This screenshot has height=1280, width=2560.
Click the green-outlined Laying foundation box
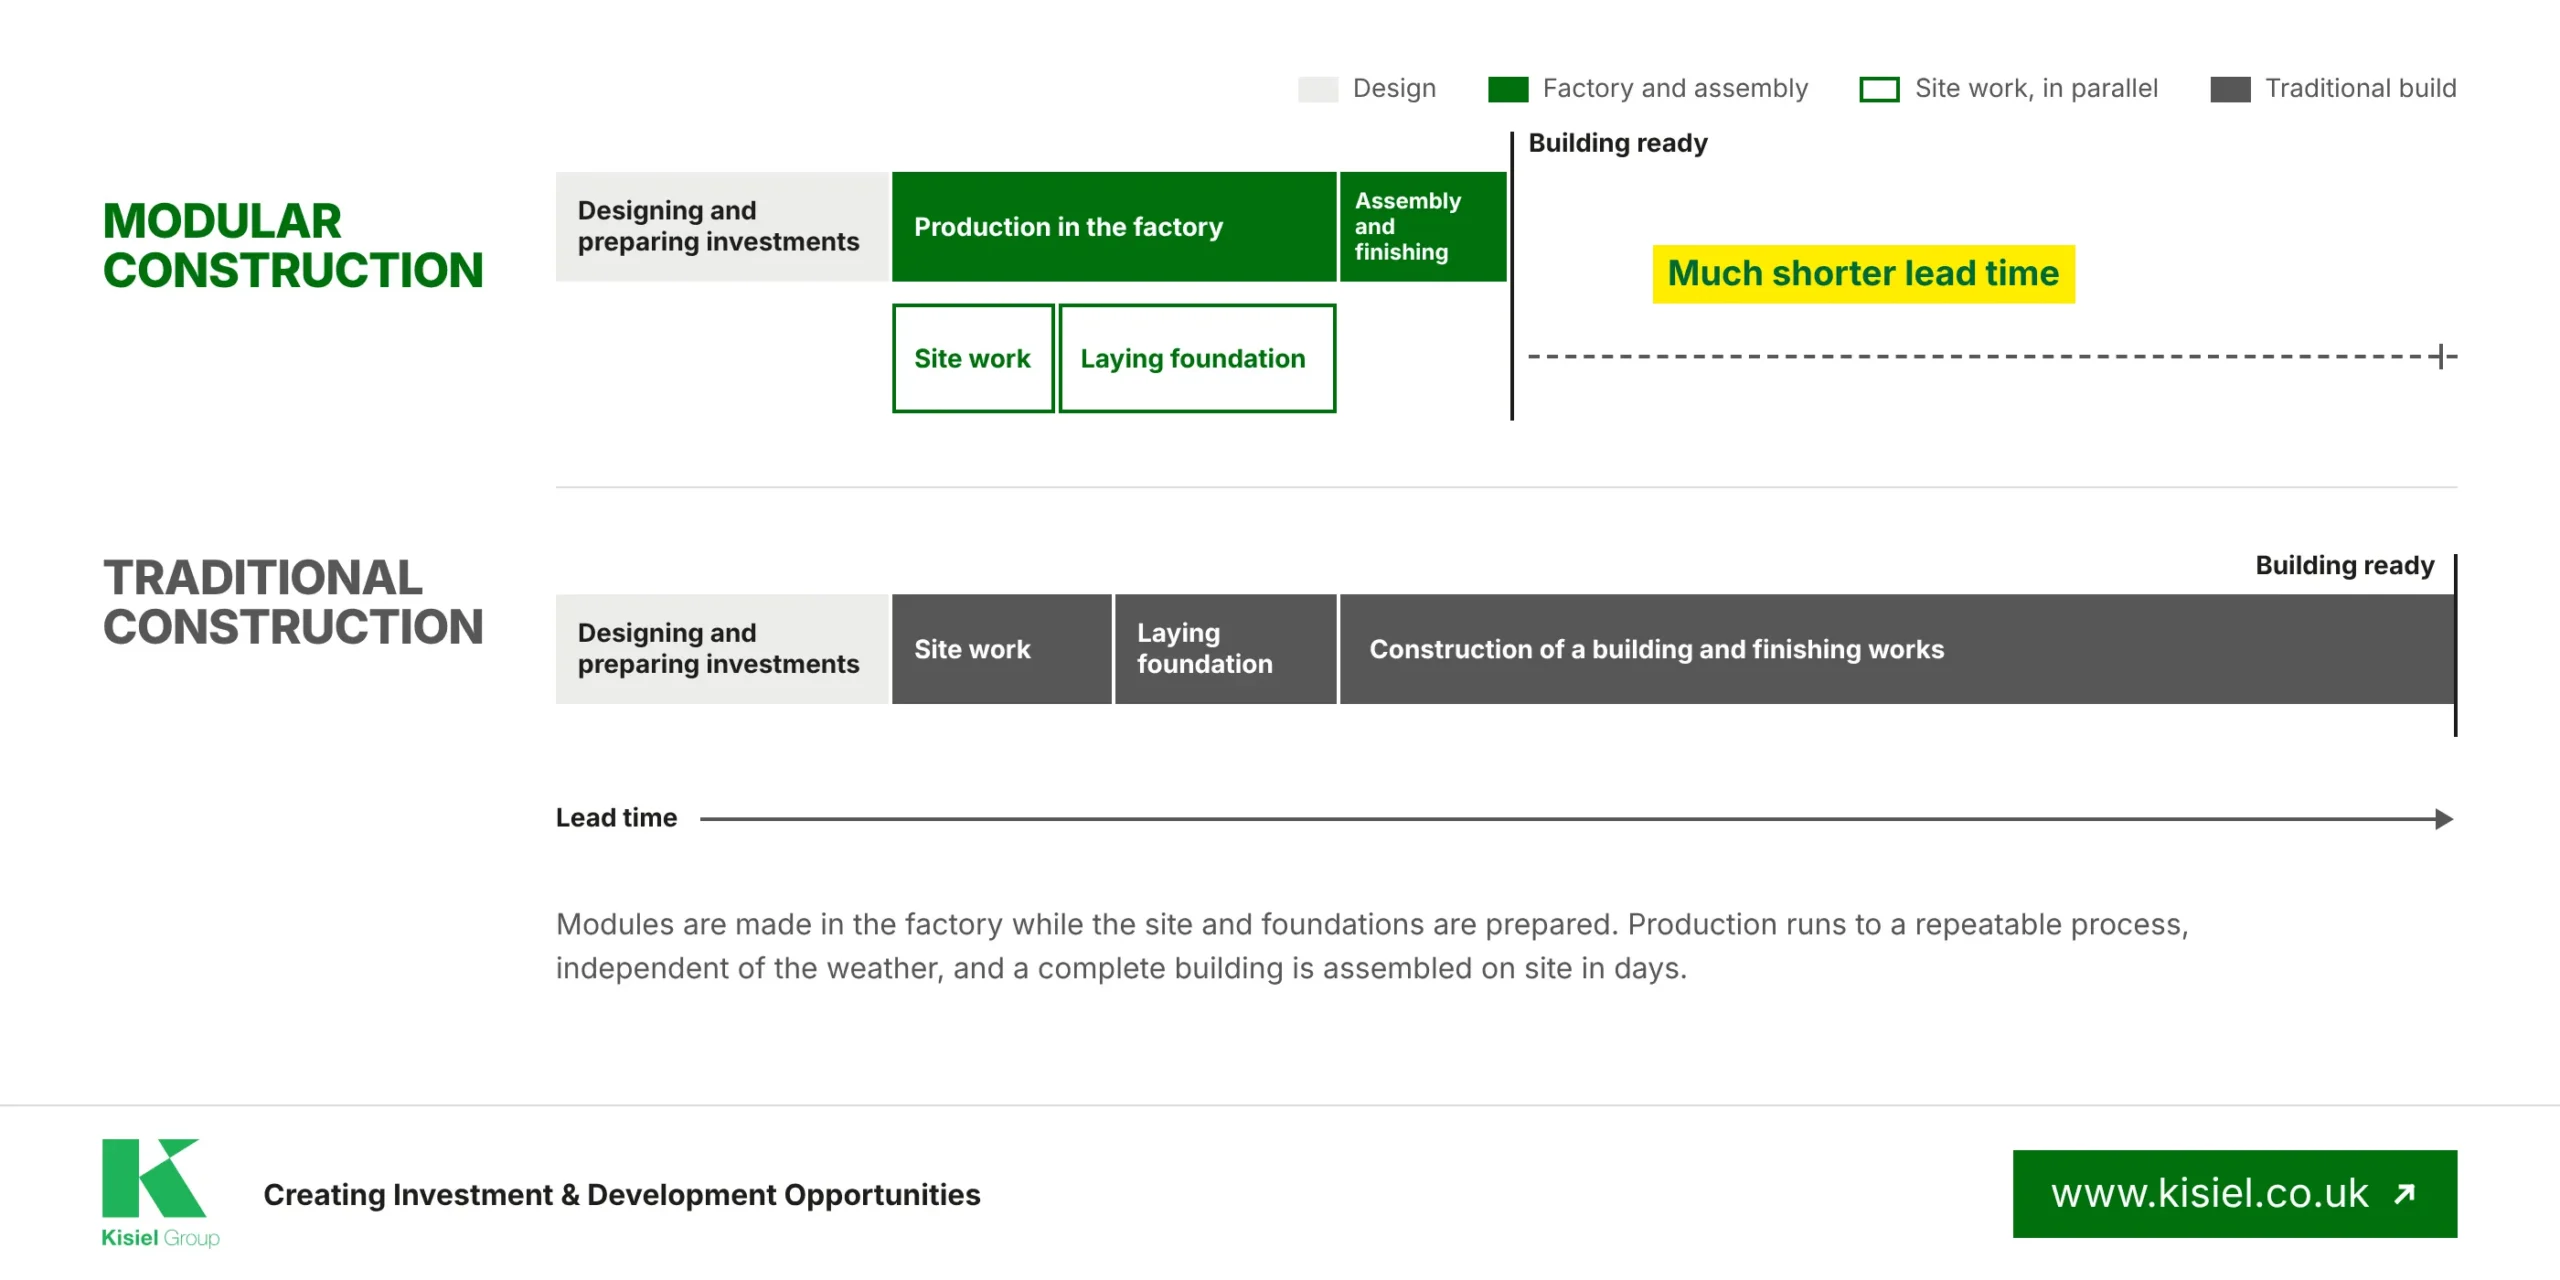click(1197, 358)
